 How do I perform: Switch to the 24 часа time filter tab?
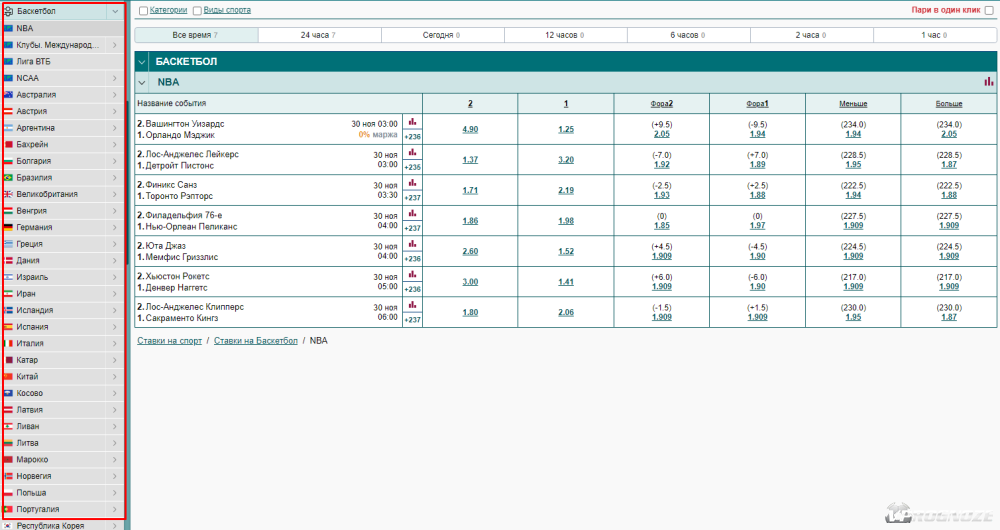(319, 35)
